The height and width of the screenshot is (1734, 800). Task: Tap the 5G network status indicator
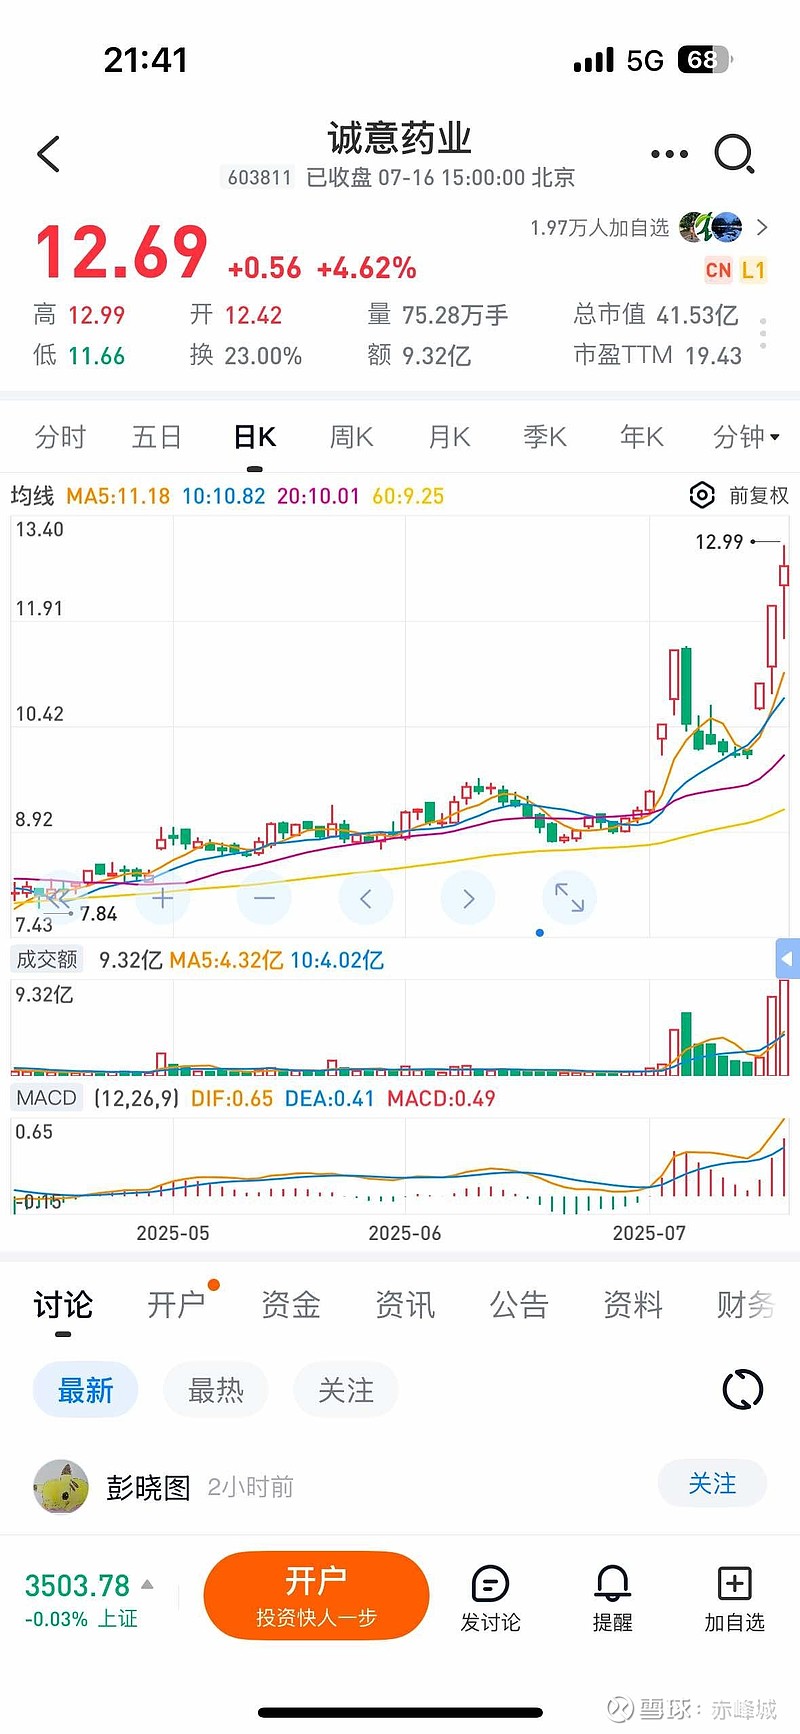point(645,61)
